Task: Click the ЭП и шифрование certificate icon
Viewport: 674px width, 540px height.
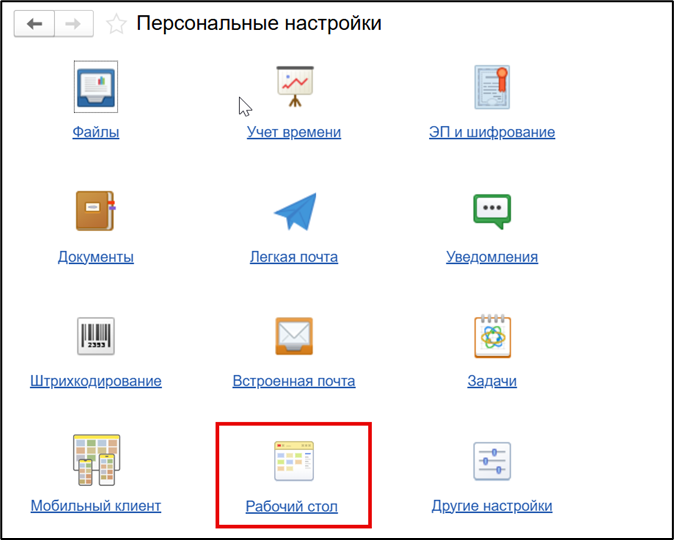Action: (492, 87)
